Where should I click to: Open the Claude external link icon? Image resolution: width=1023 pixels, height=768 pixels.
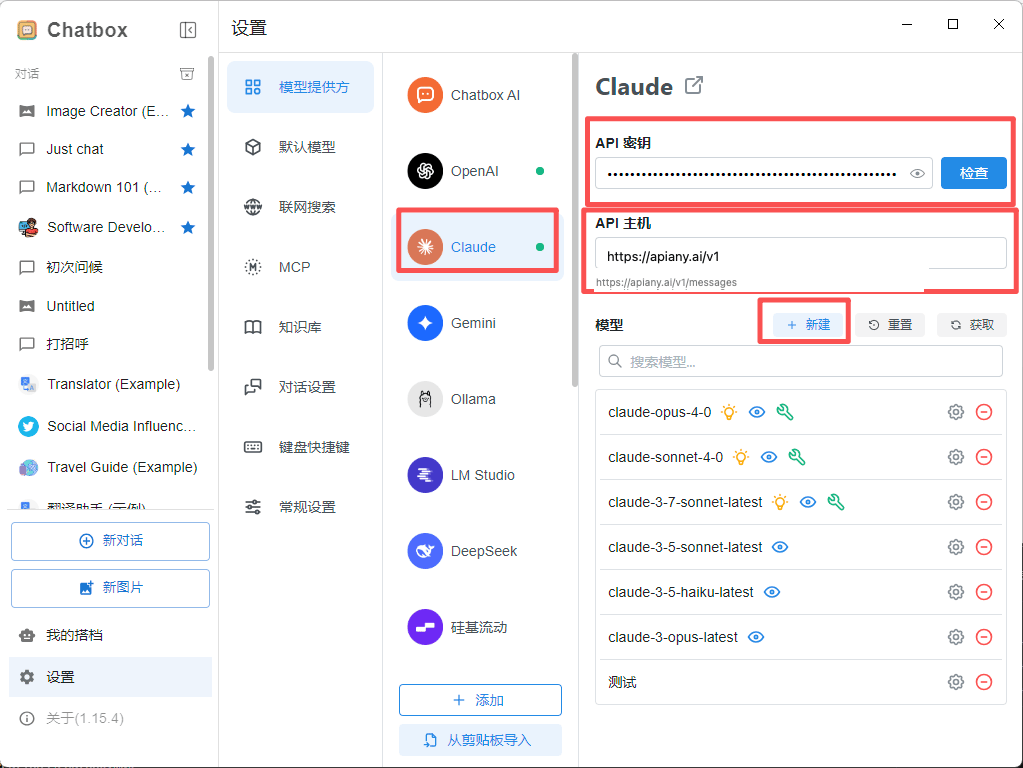click(x=694, y=85)
